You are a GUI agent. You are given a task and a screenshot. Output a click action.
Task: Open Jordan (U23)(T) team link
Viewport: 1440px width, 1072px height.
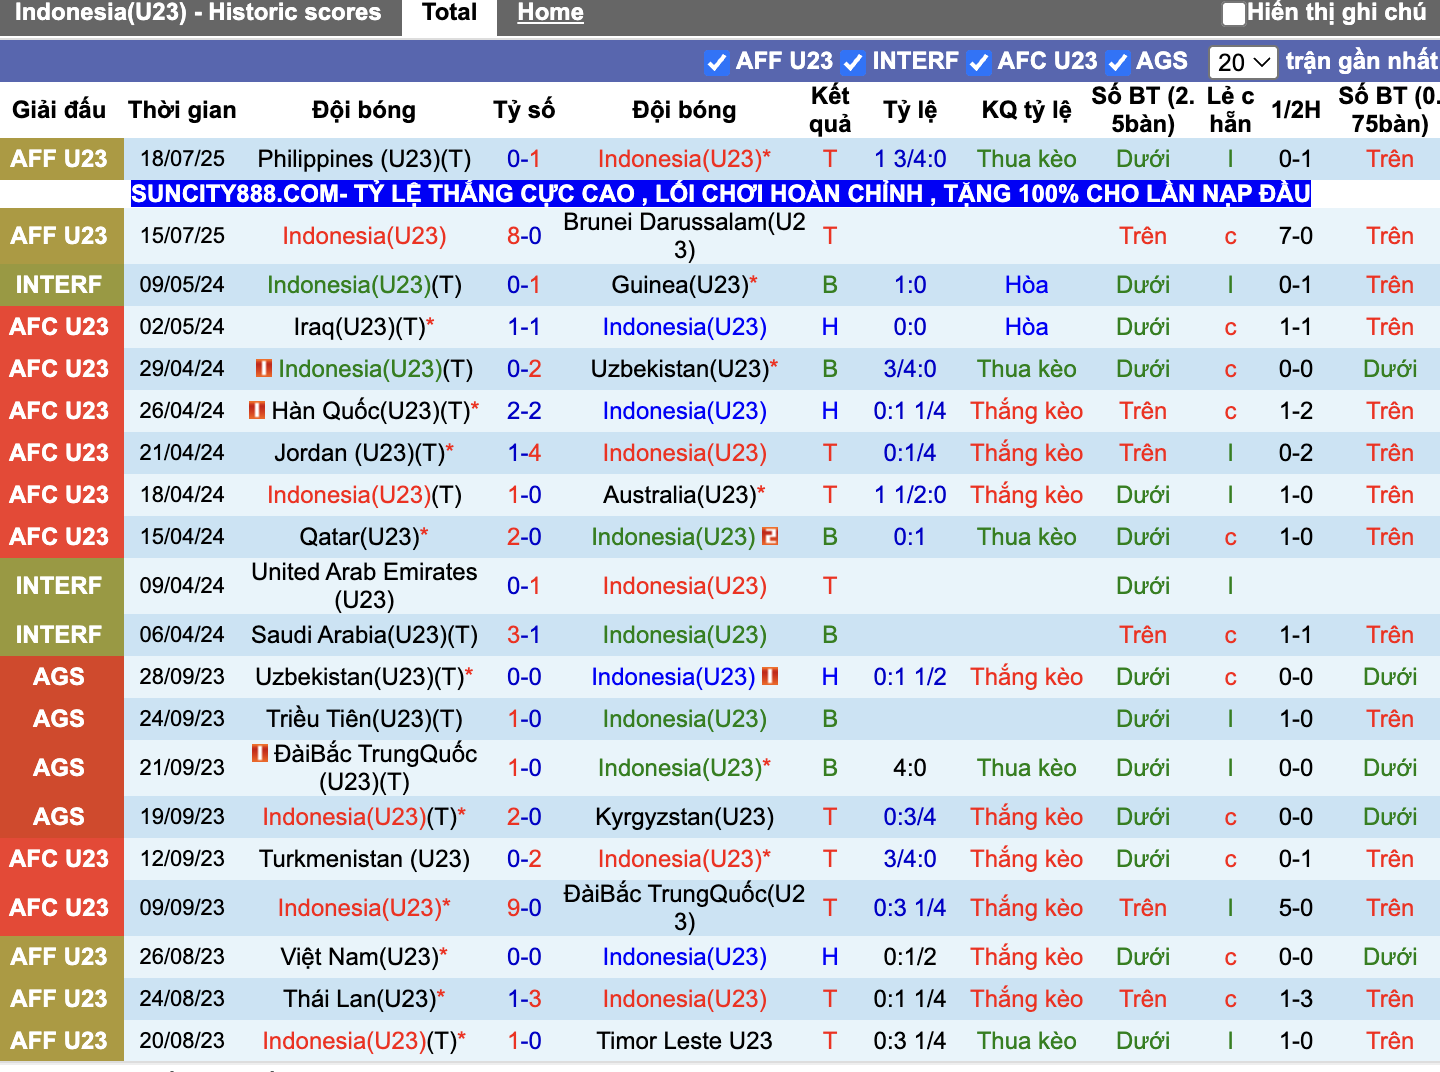pyautogui.click(x=359, y=453)
